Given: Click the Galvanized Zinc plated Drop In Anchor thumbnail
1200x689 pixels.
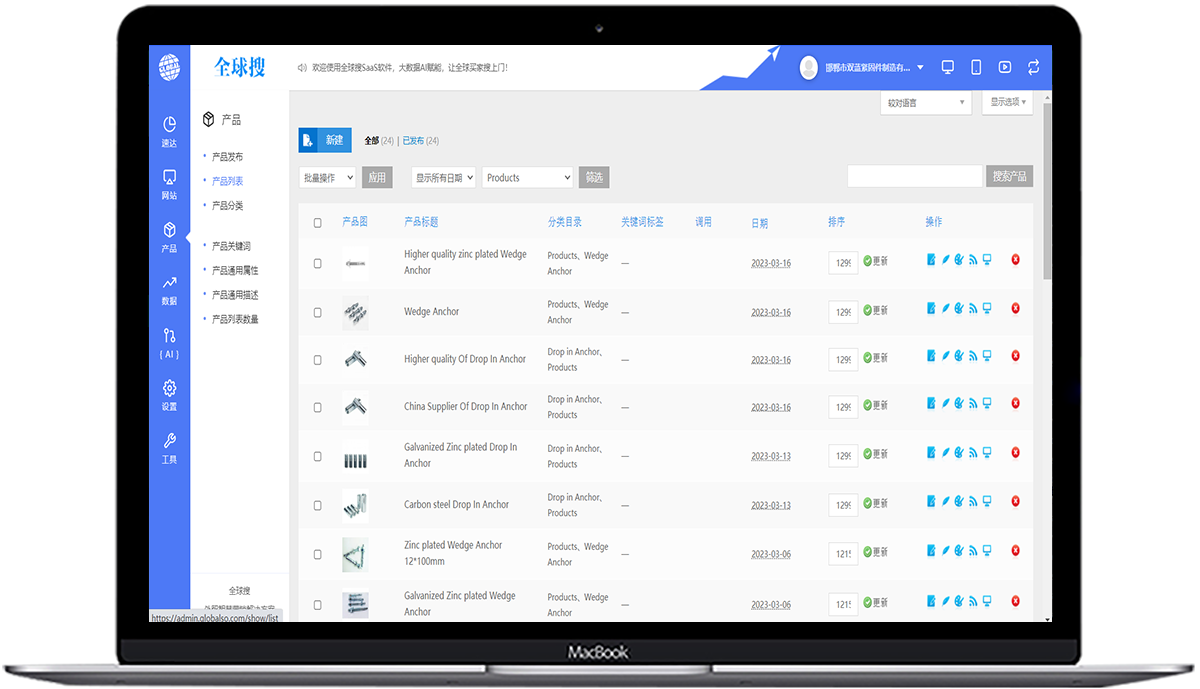Looking at the screenshot, I should point(355,457).
